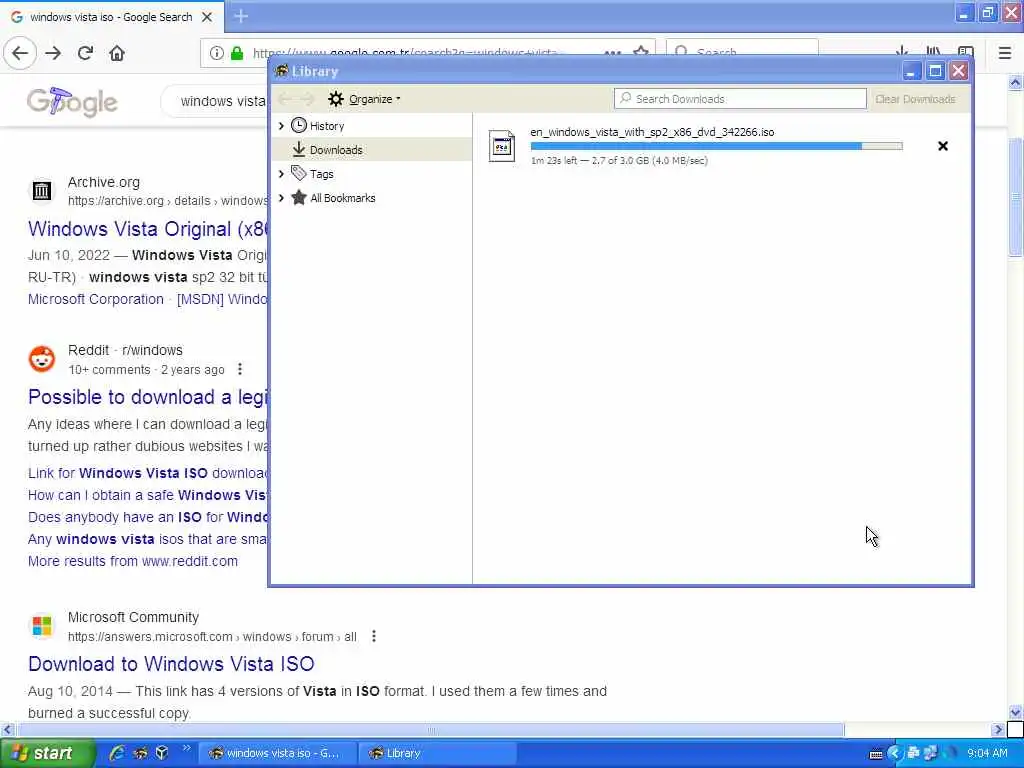Expand the All Bookmarks tree item
The height and width of the screenshot is (768, 1024).
(281, 198)
